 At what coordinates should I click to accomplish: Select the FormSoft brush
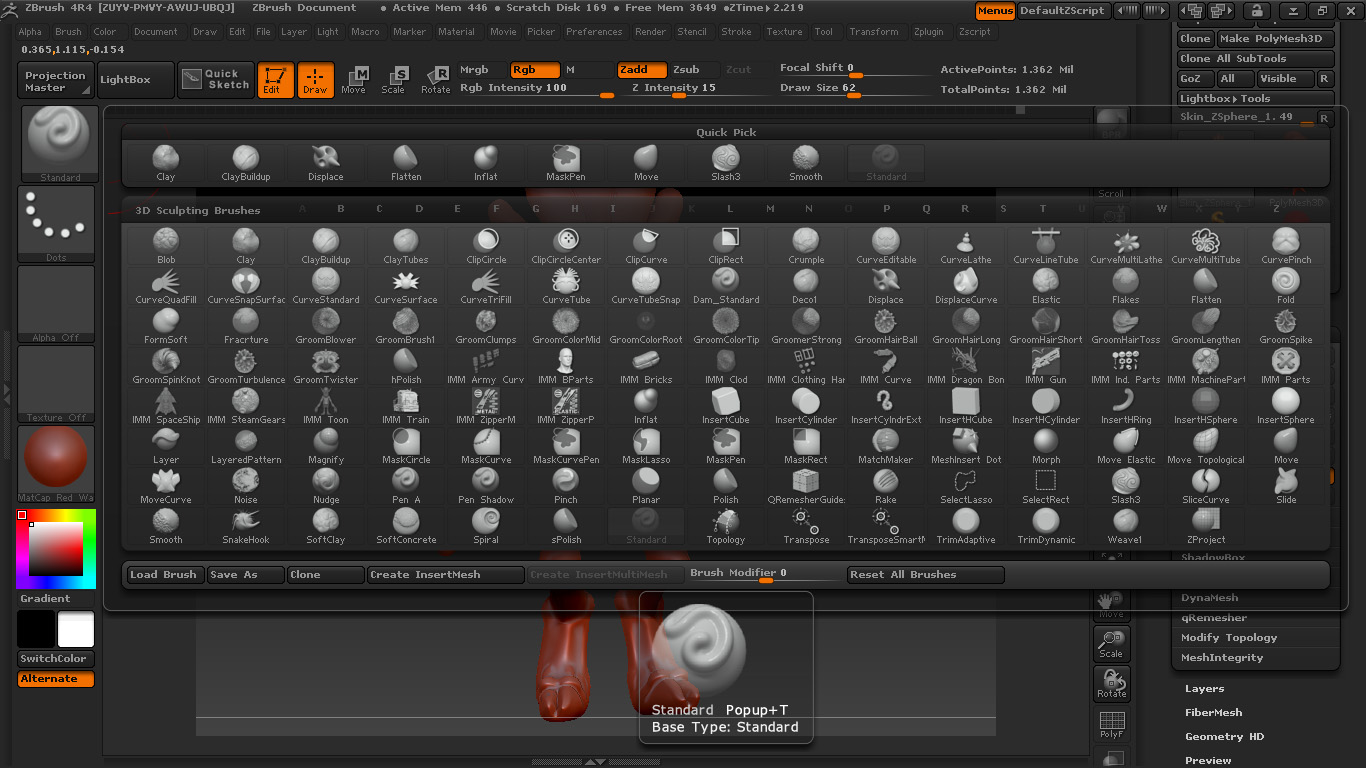click(166, 326)
